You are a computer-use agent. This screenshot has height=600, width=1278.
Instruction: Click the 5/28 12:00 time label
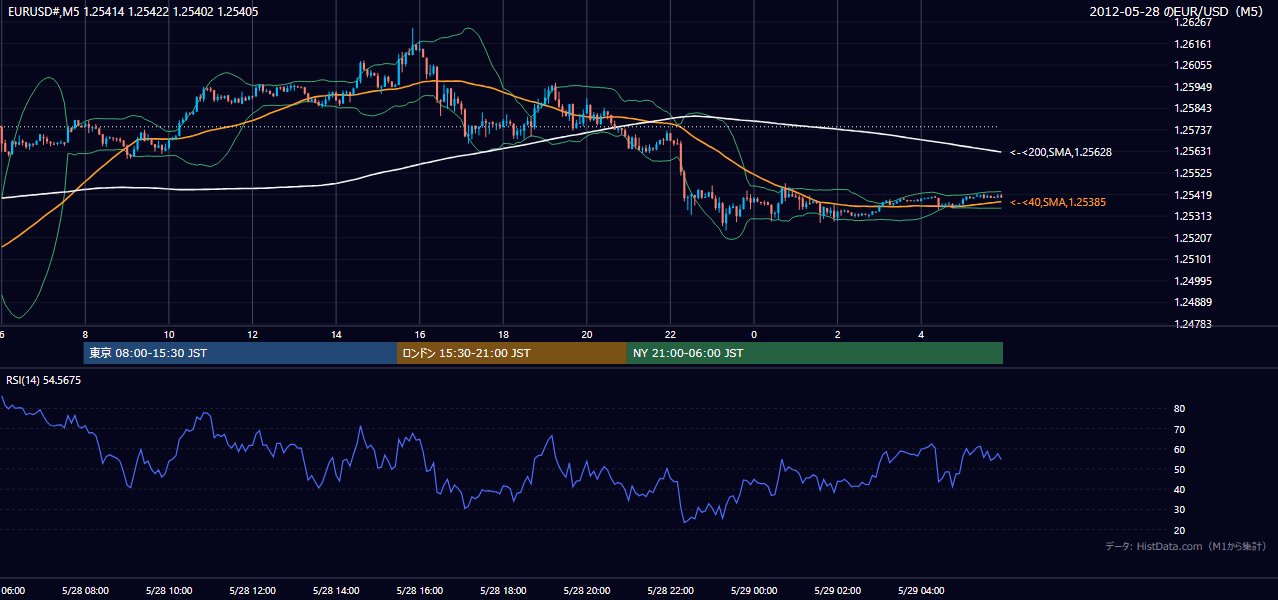point(252,591)
